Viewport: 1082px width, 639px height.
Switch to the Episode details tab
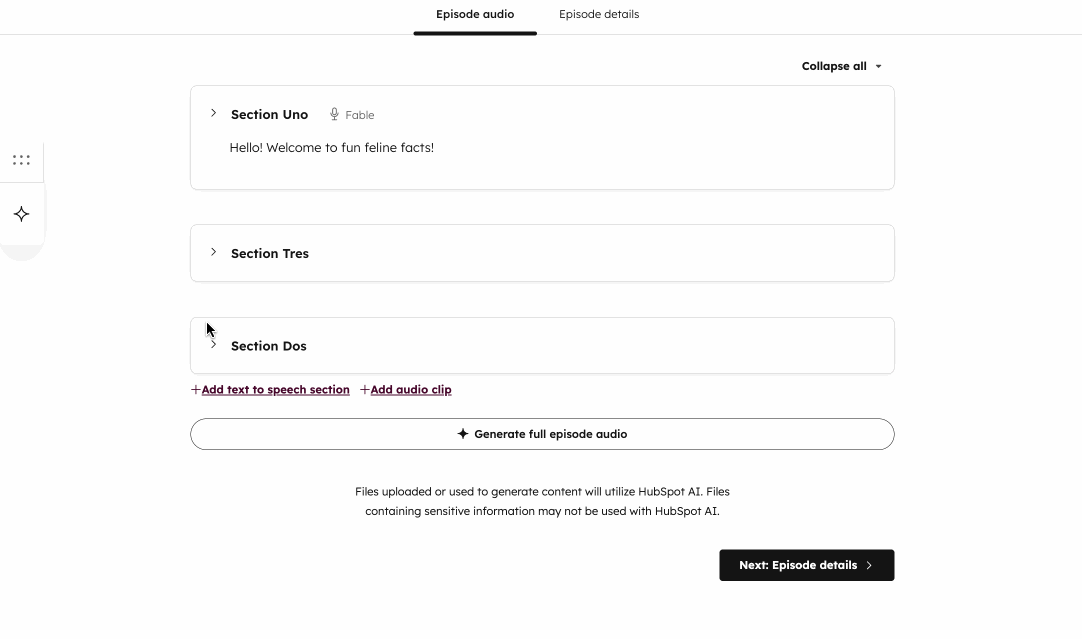[599, 15]
